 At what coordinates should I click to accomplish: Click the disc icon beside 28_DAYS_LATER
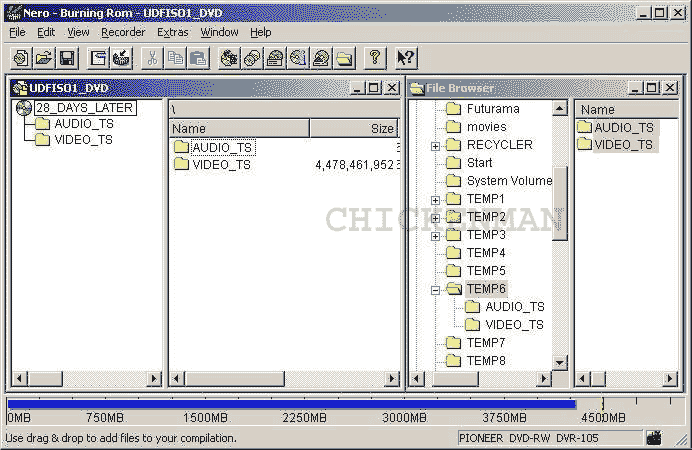coord(24,108)
